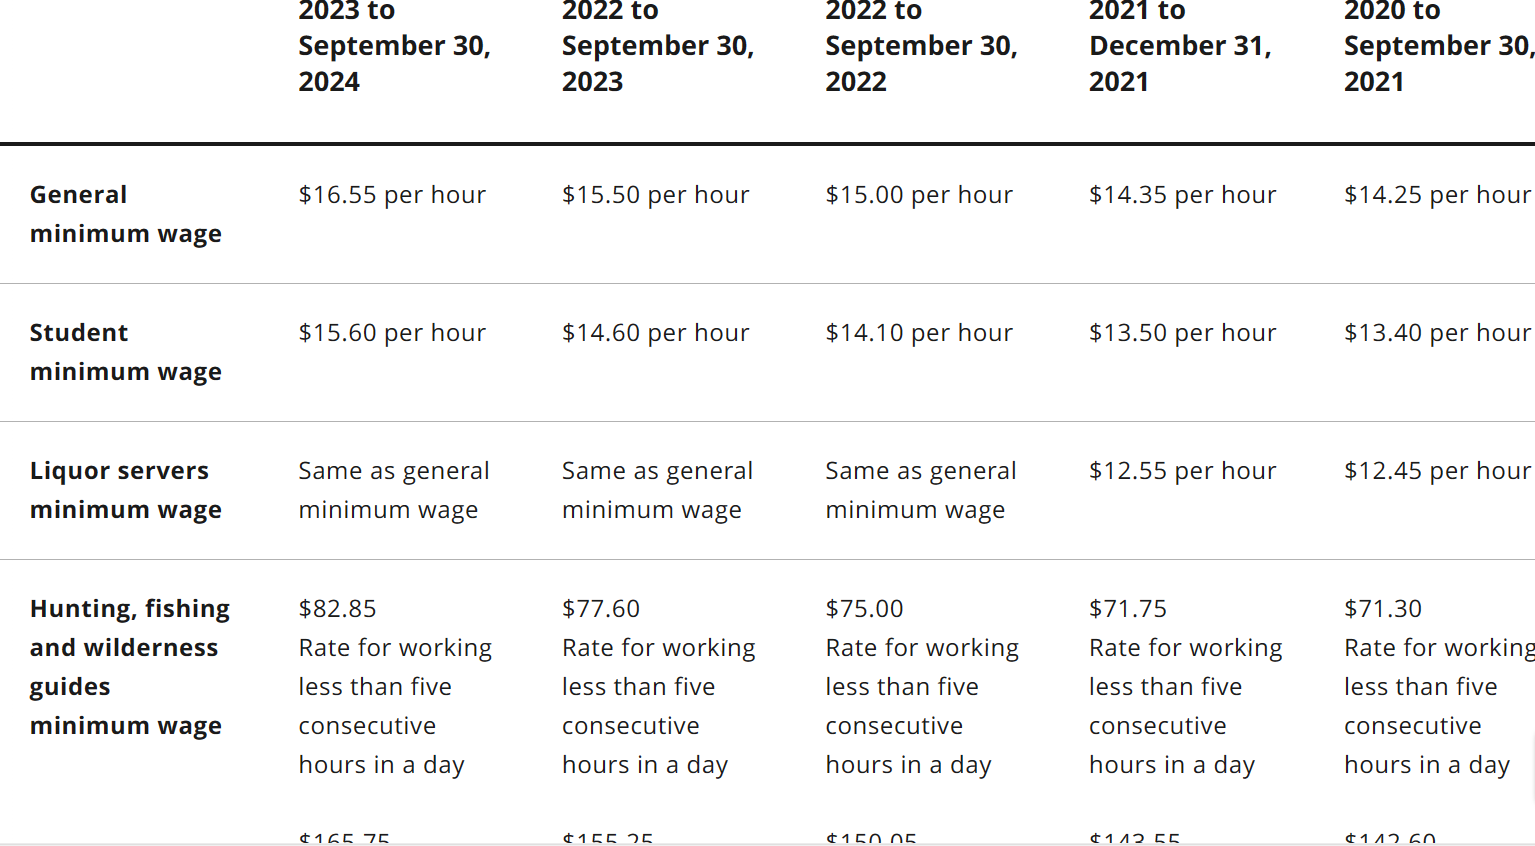1535x846 pixels.
Task: Select the $14.35 per hour cell
Action: click(1182, 195)
